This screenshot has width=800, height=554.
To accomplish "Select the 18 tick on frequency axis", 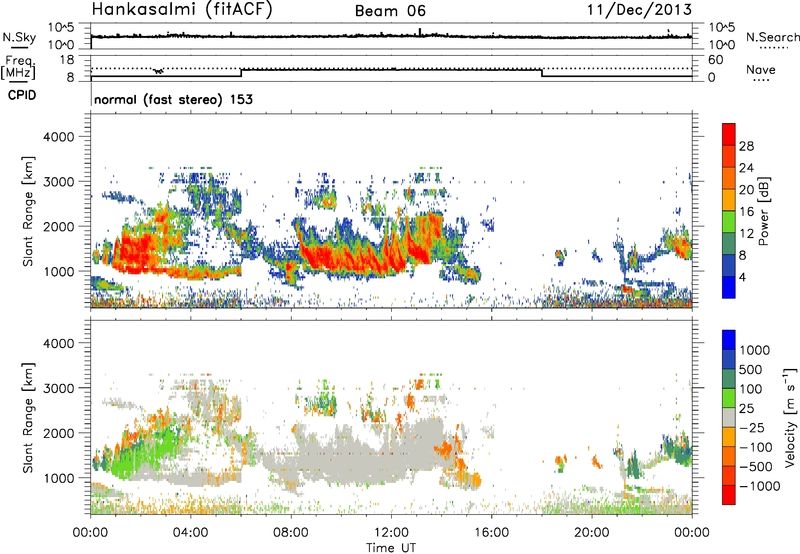I will (67, 60).
